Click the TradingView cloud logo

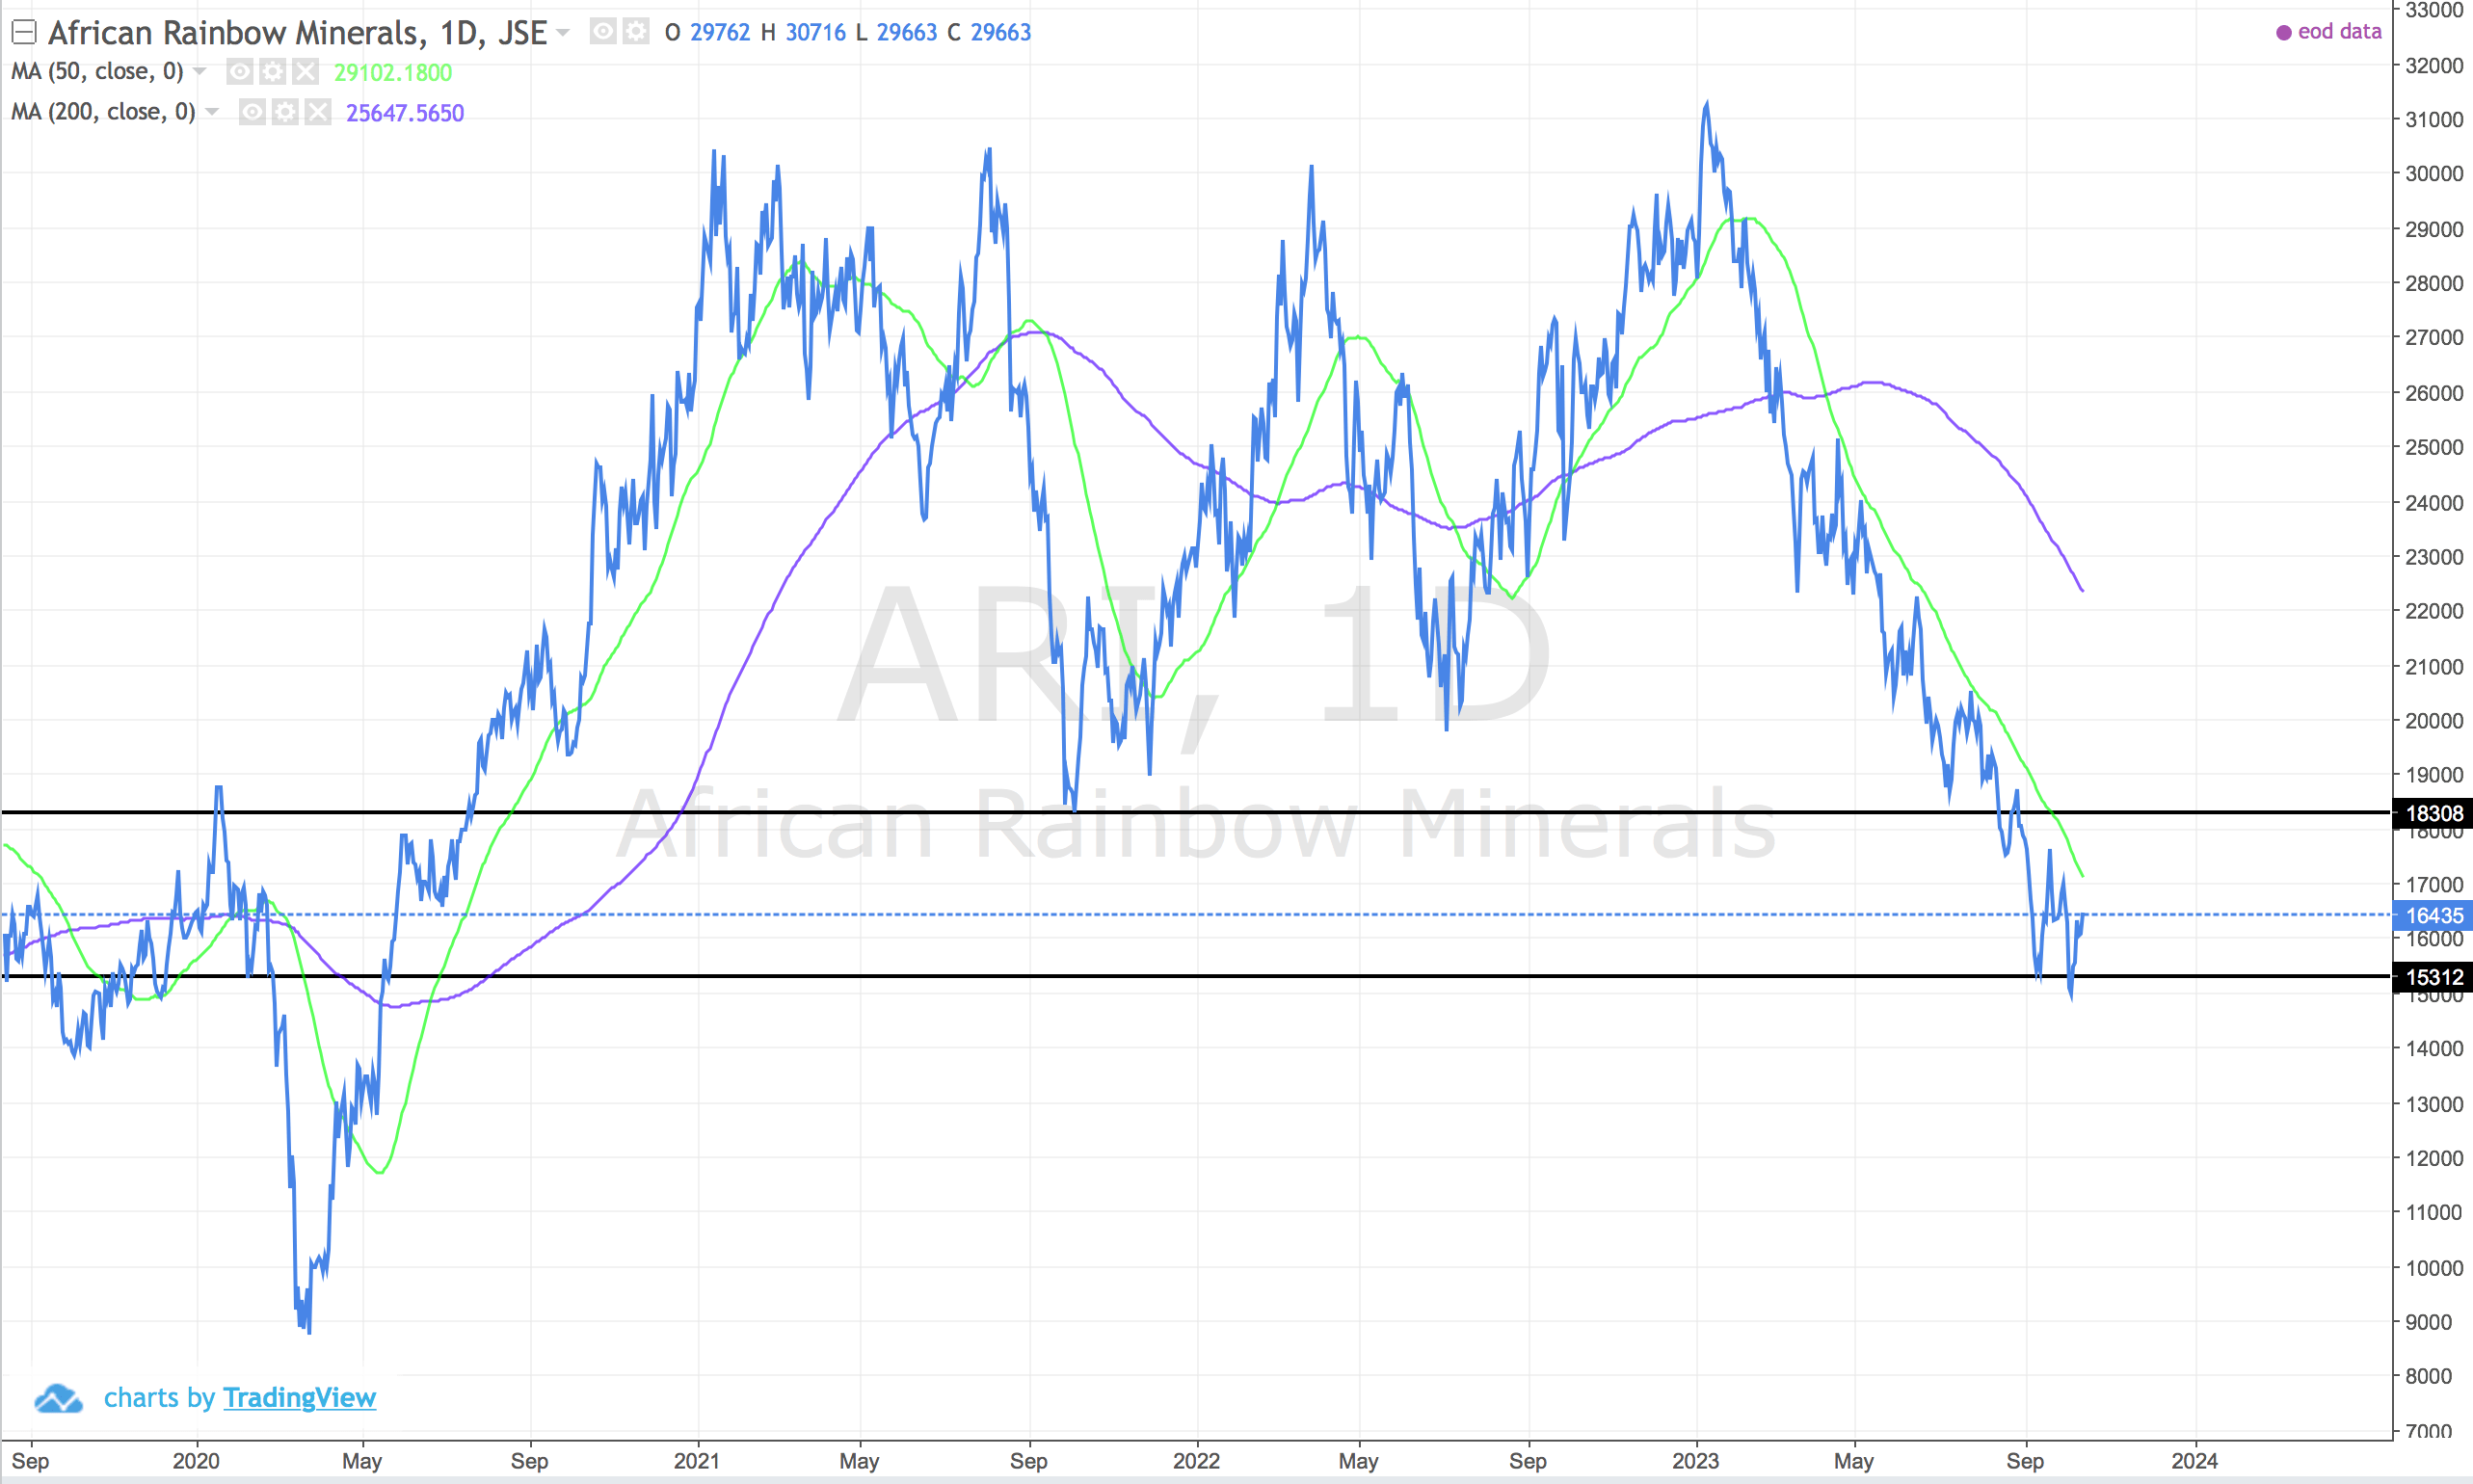point(58,1398)
